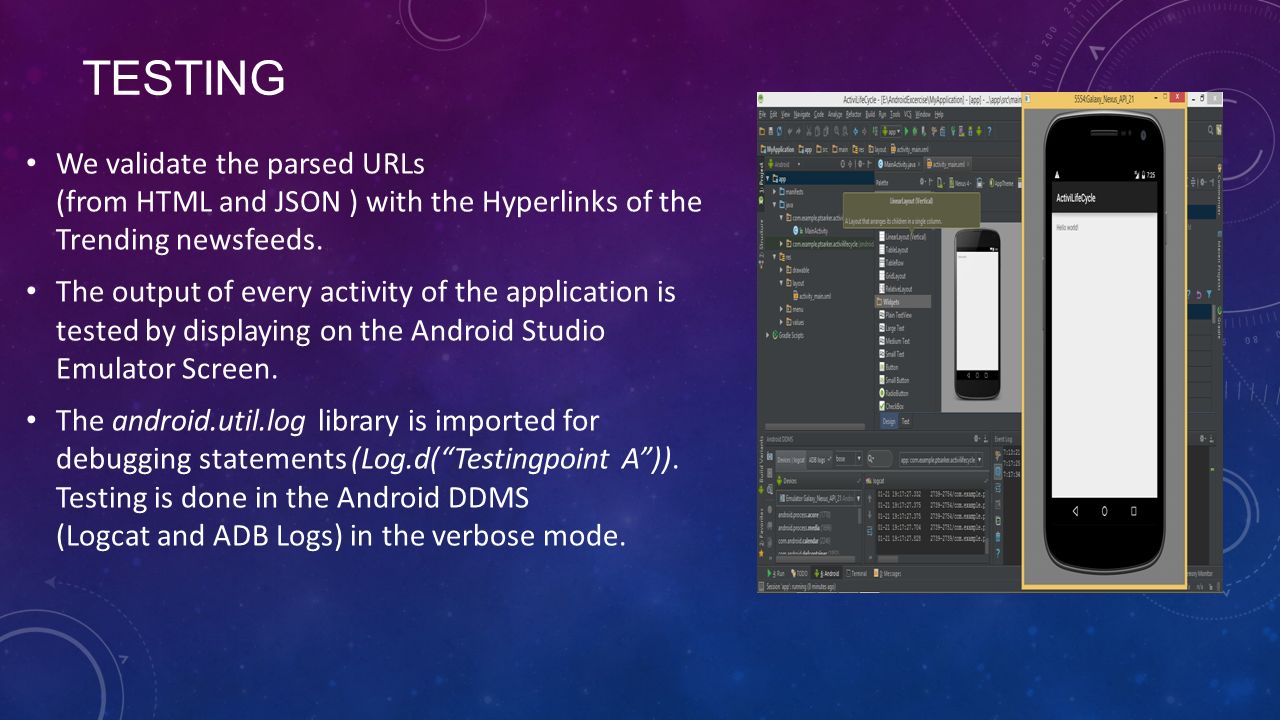
Task: Switch to the MainActivity.java editor tab
Action: pyautogui.click(x=900, y=164)
